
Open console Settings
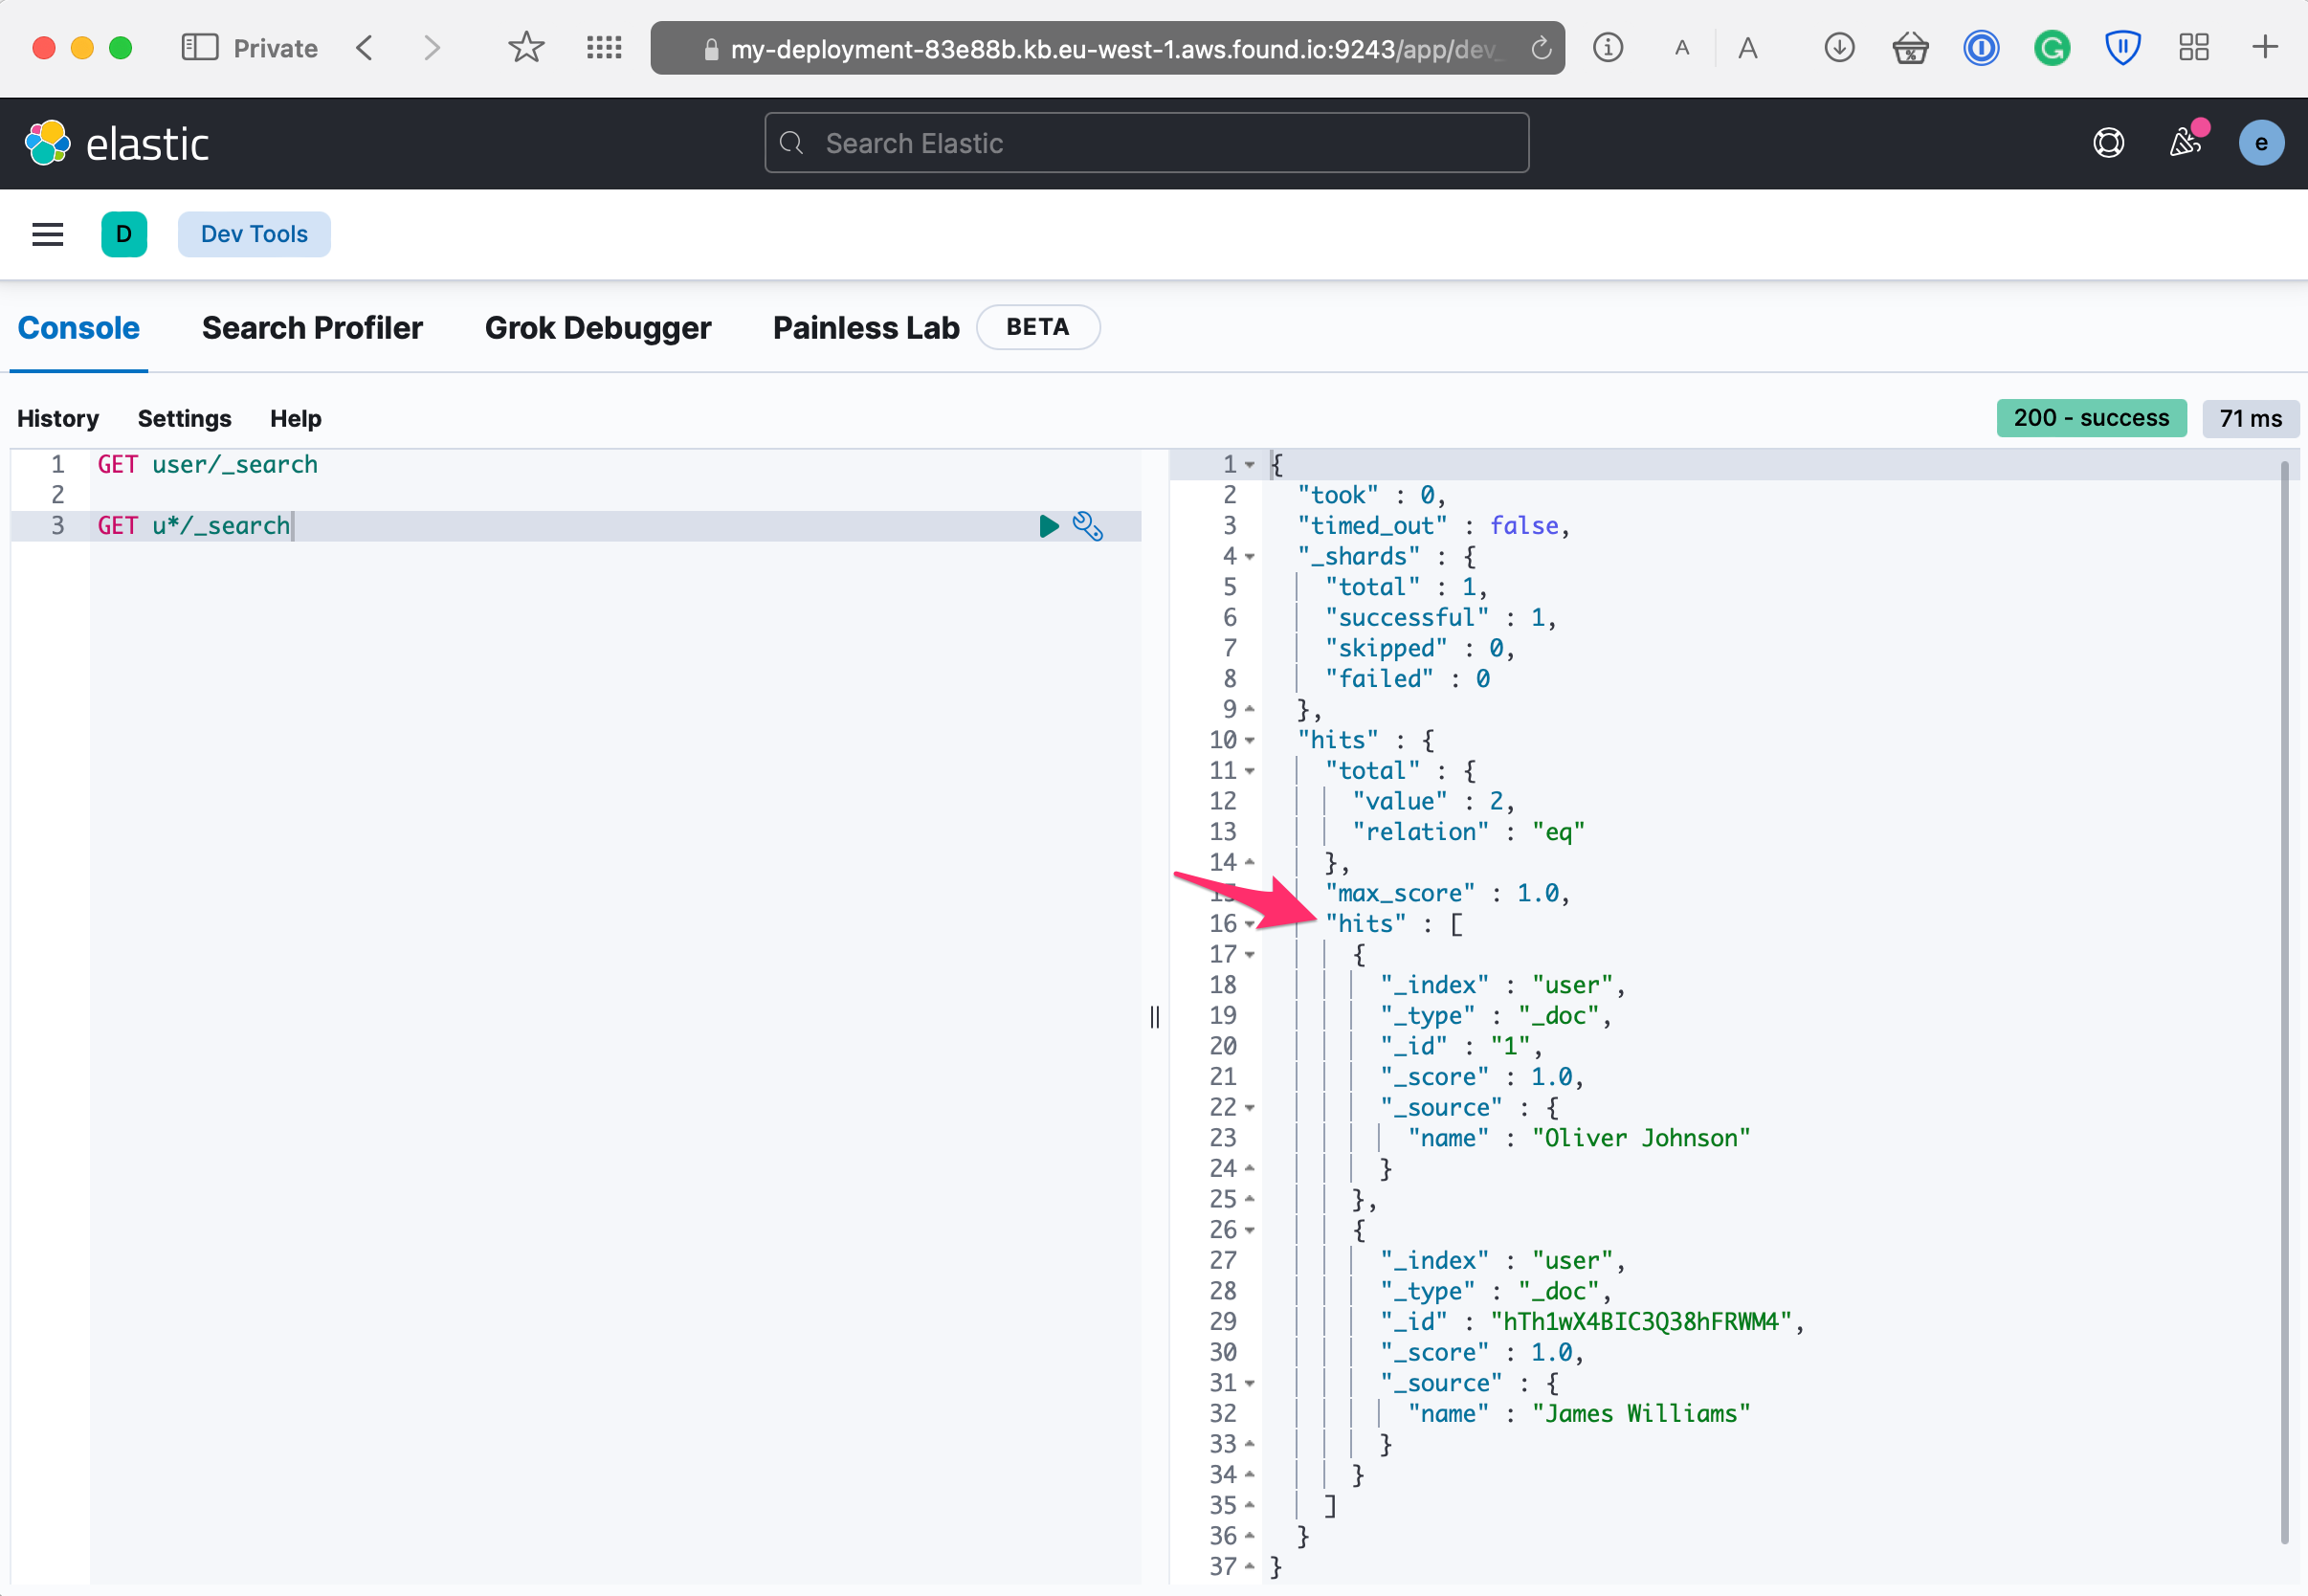point(184,418)
